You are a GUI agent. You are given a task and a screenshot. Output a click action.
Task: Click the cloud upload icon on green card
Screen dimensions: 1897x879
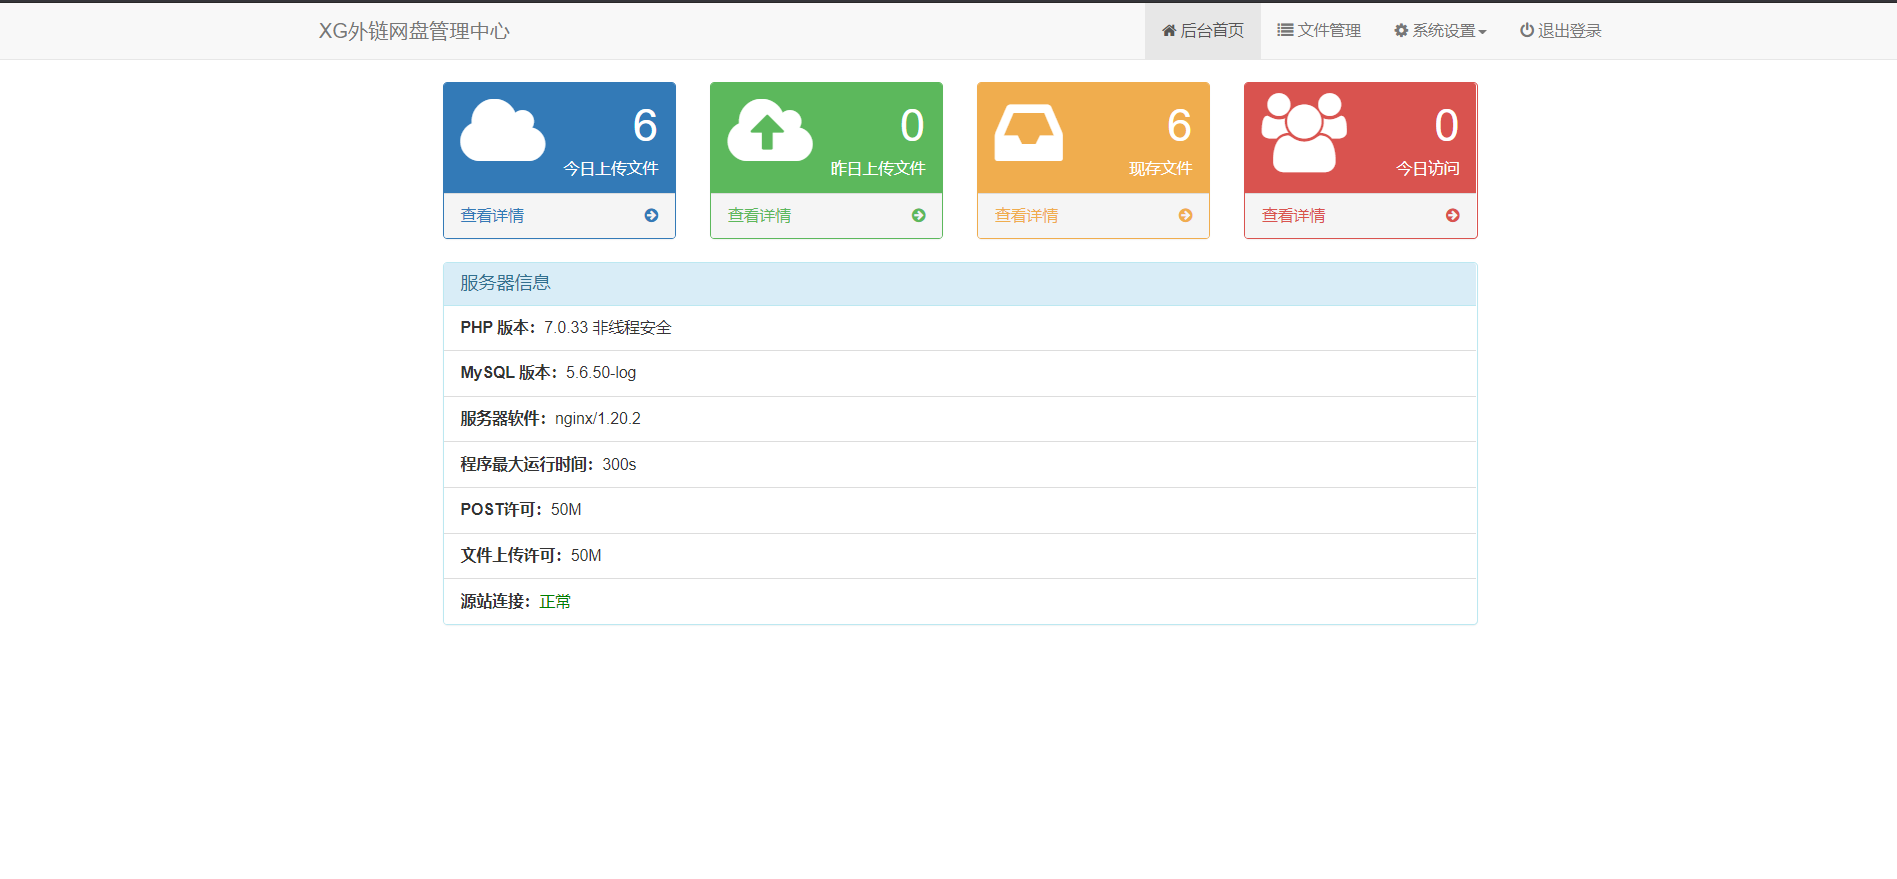770,130
